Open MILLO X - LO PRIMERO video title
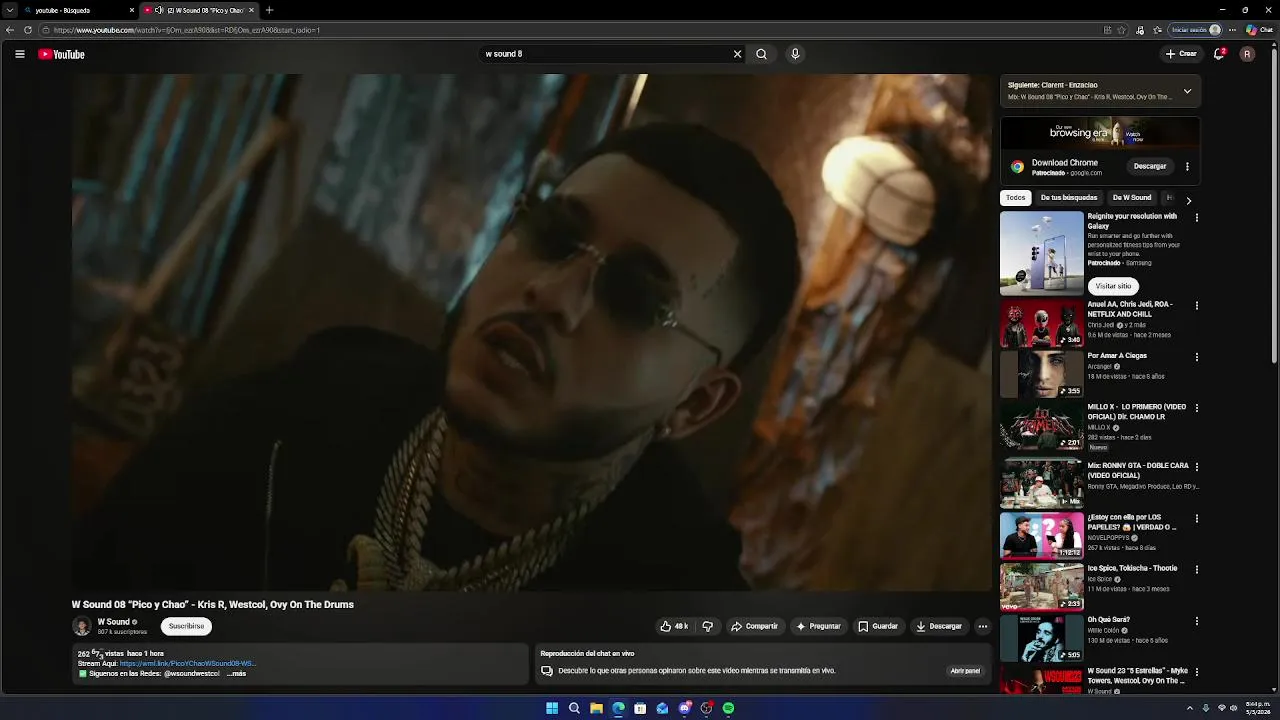 1137,412
